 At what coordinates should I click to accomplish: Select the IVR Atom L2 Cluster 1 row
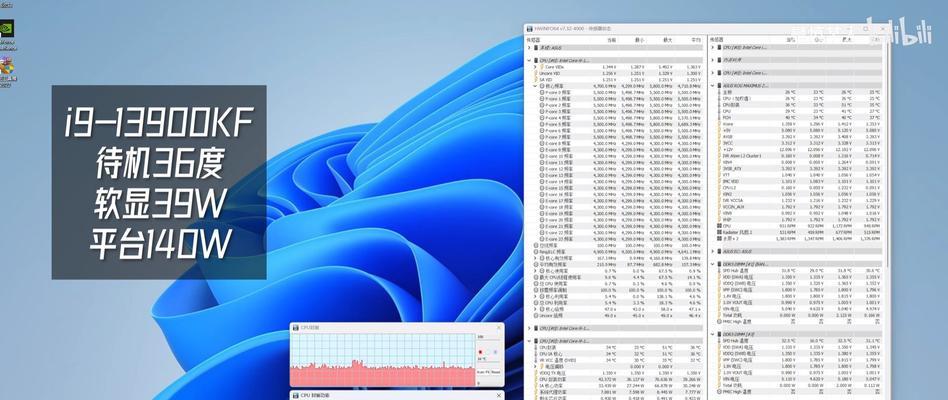799,156
